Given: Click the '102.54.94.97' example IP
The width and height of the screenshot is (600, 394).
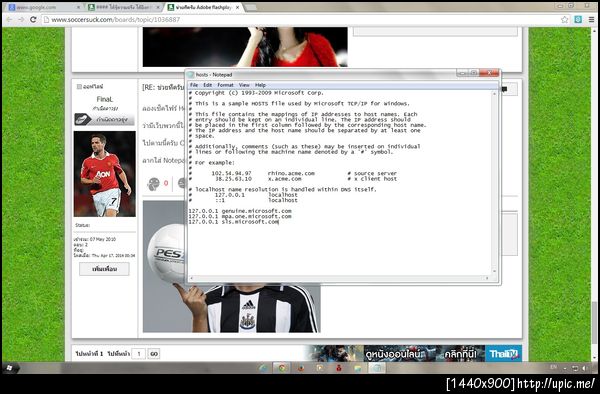Looking at the screenshot, I should (232, 173).
